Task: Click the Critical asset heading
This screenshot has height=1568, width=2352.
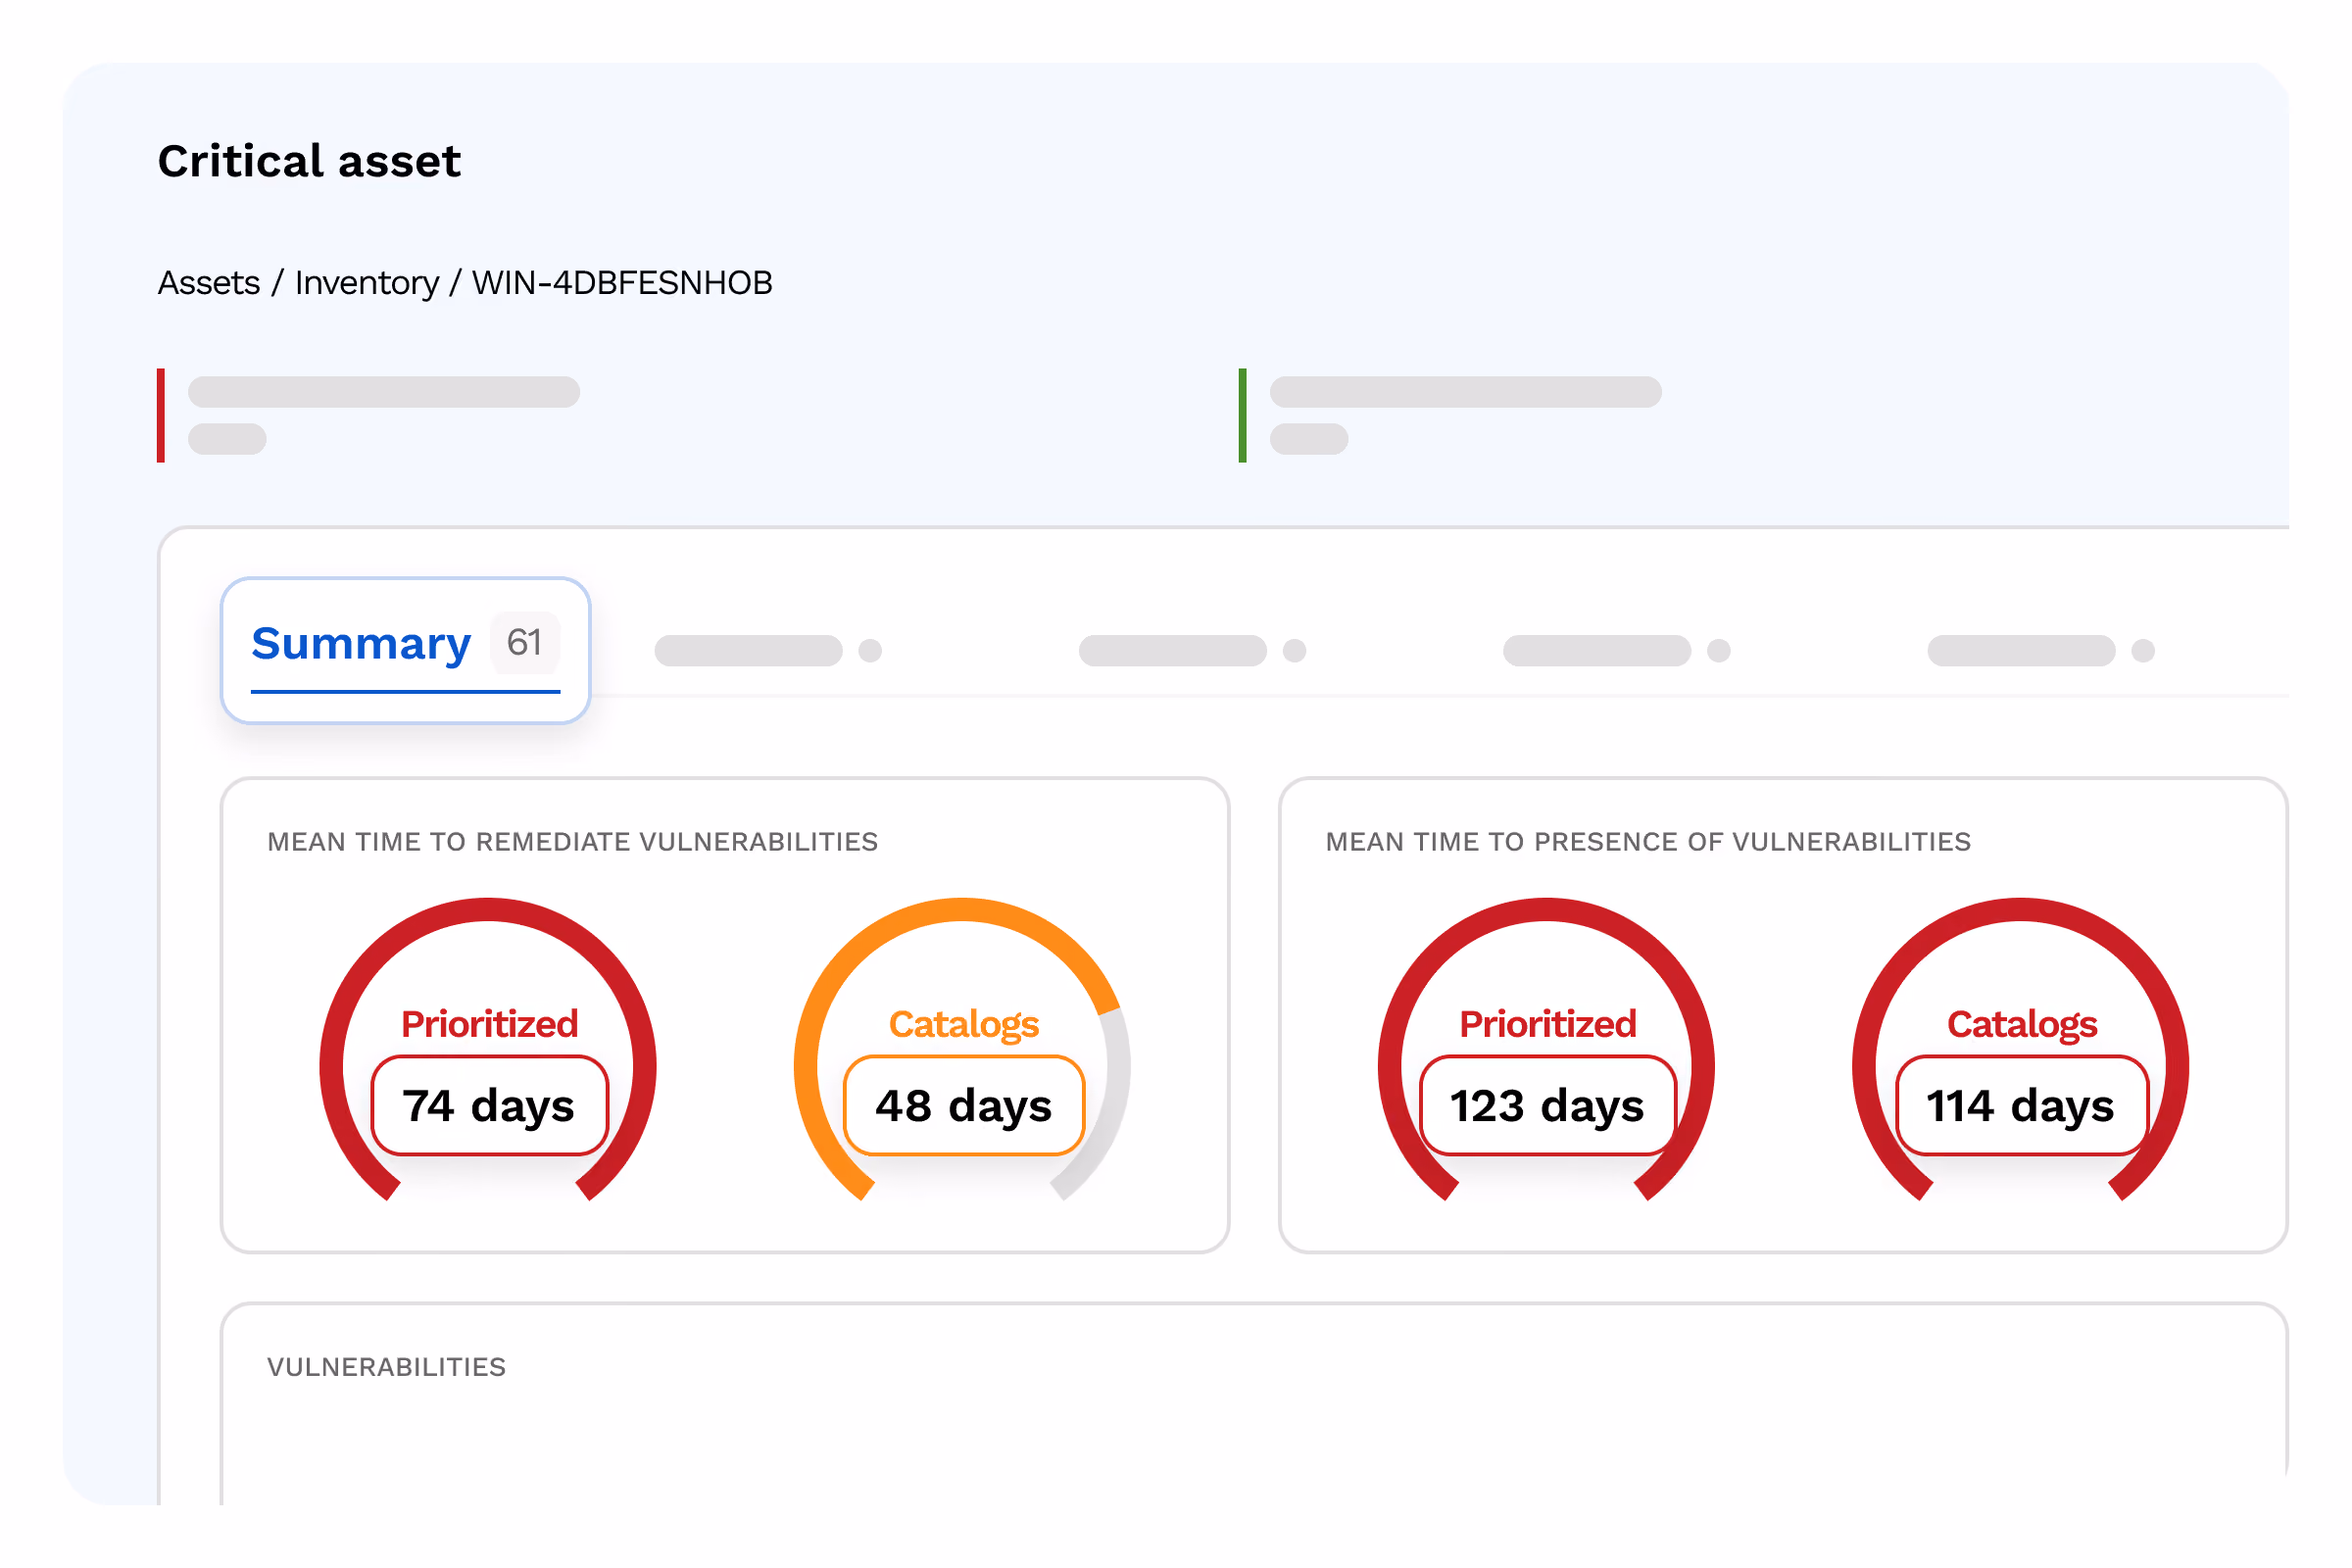Action: [309, 161]
